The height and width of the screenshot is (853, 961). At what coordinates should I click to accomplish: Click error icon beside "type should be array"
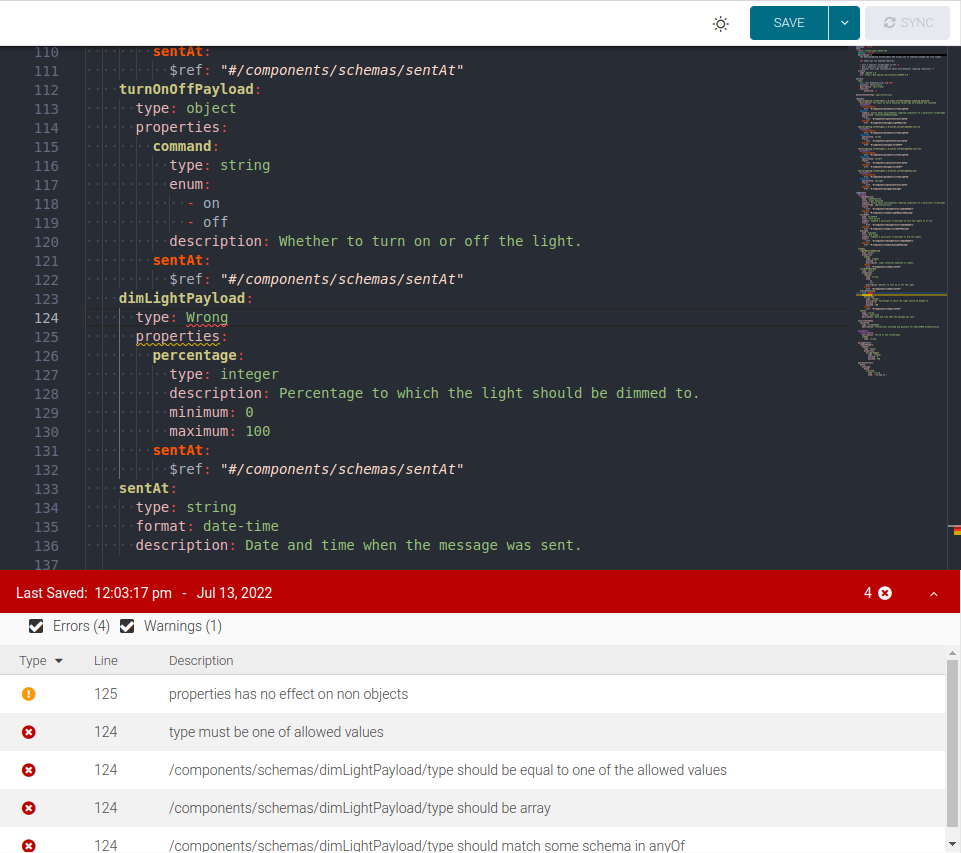click(29, 808)
